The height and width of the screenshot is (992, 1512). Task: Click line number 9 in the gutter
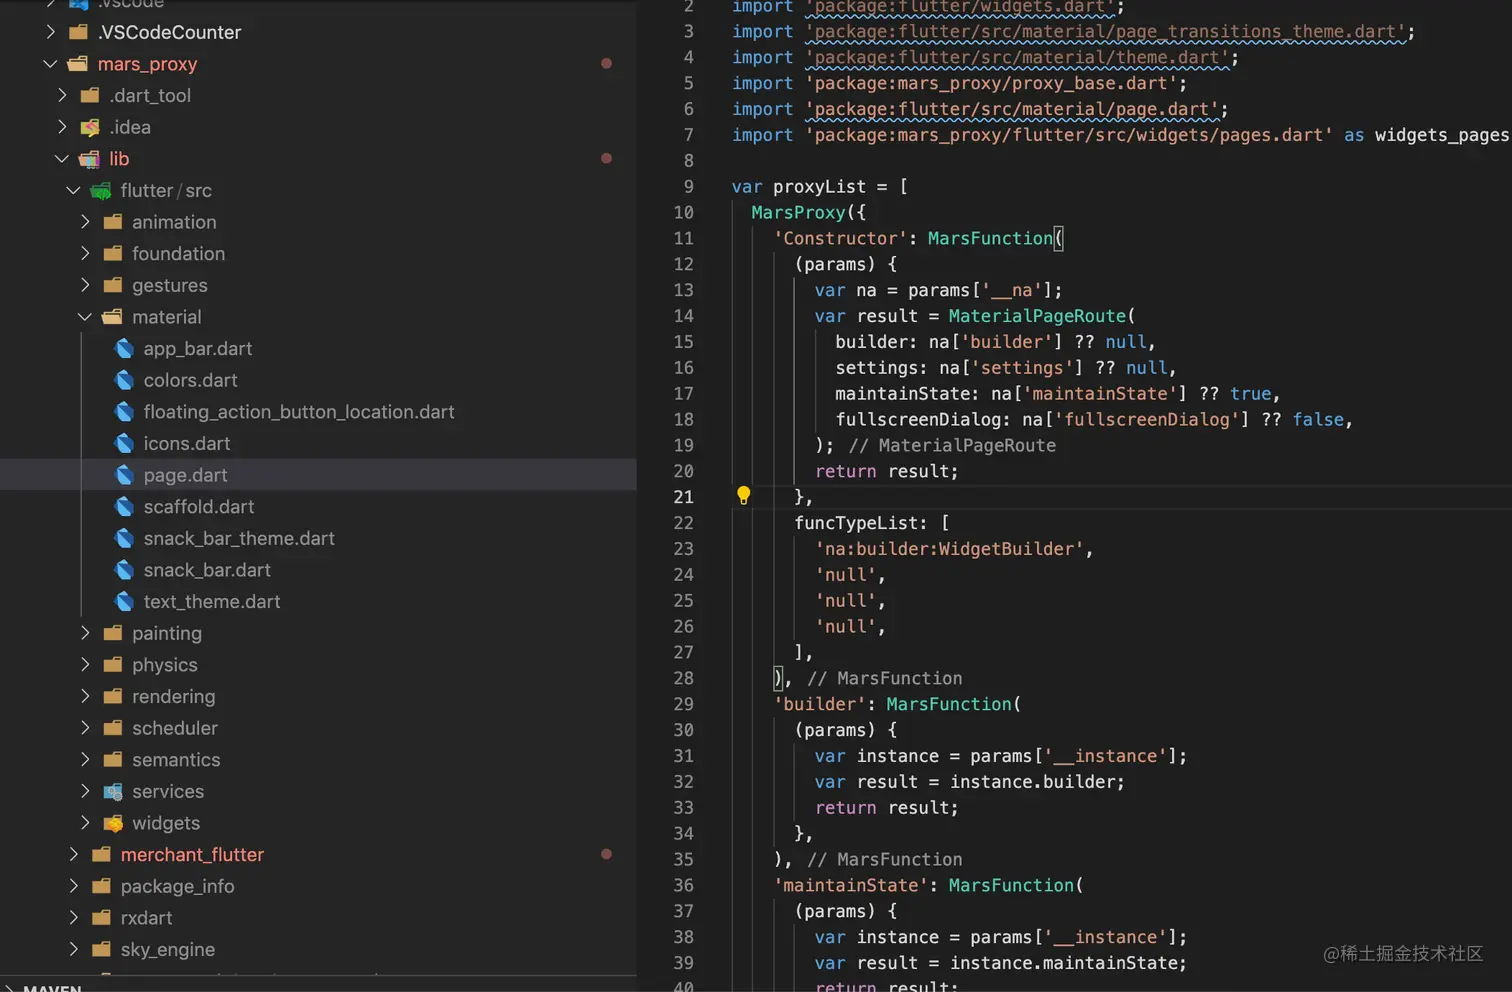[x=688, y=186]
